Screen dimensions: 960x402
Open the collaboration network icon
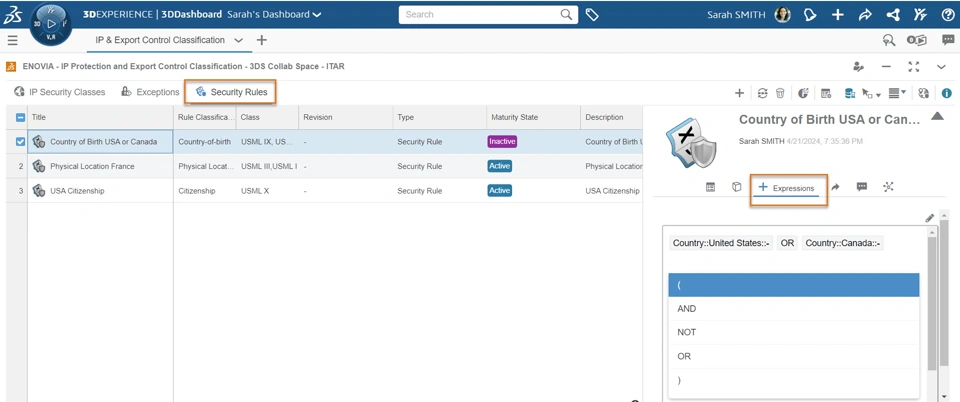tap(893, 15)
